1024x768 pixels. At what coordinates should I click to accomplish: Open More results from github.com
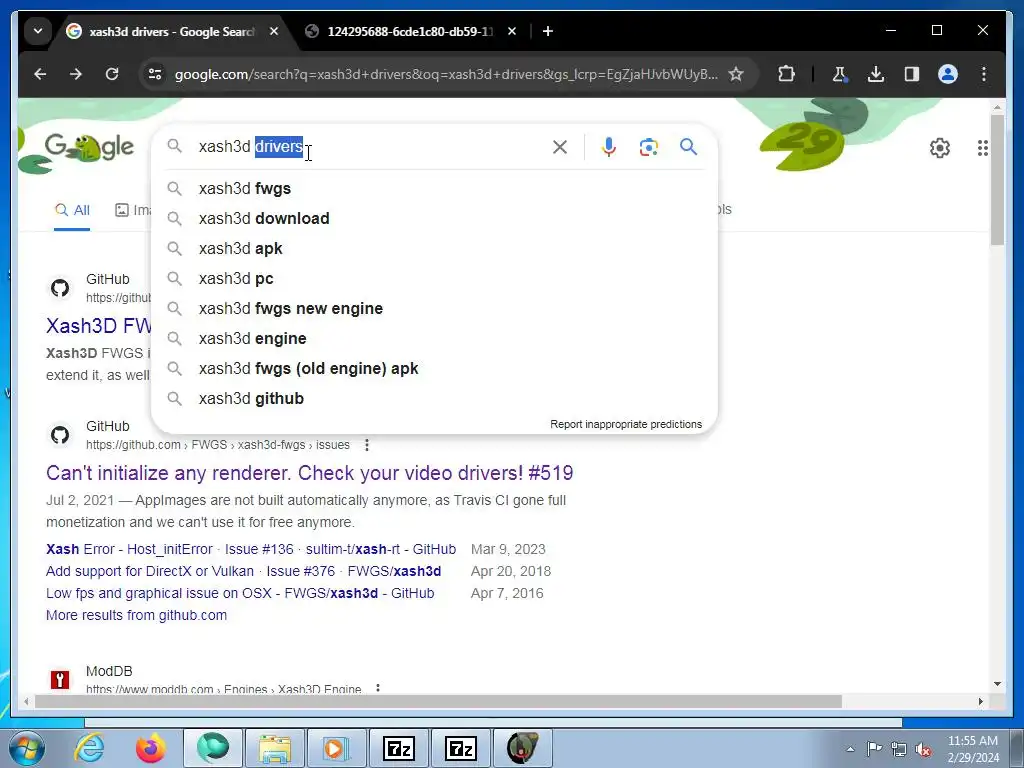point(136,615)
